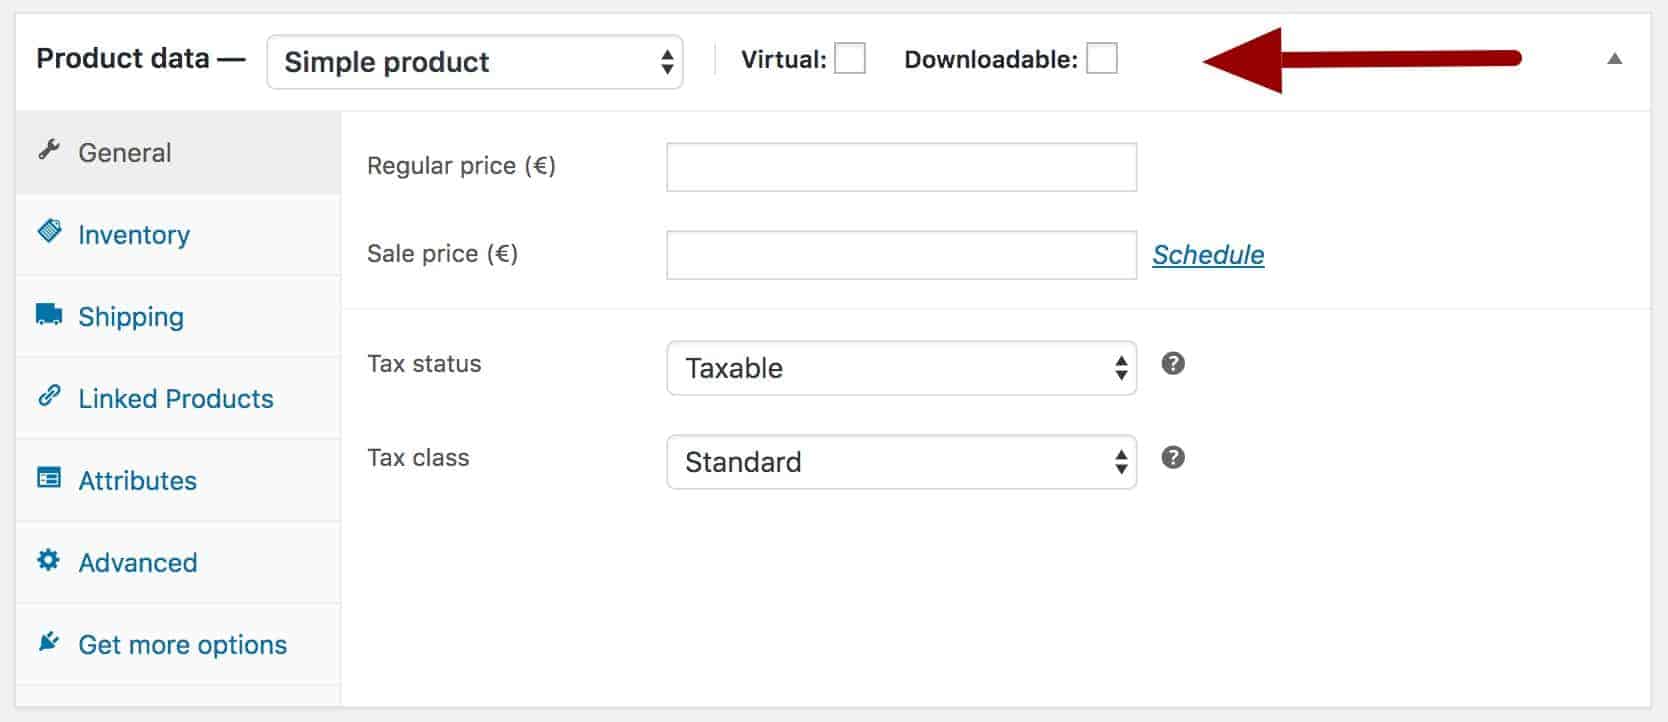
Task: Click the Virtual: label text
Action: 784,60
